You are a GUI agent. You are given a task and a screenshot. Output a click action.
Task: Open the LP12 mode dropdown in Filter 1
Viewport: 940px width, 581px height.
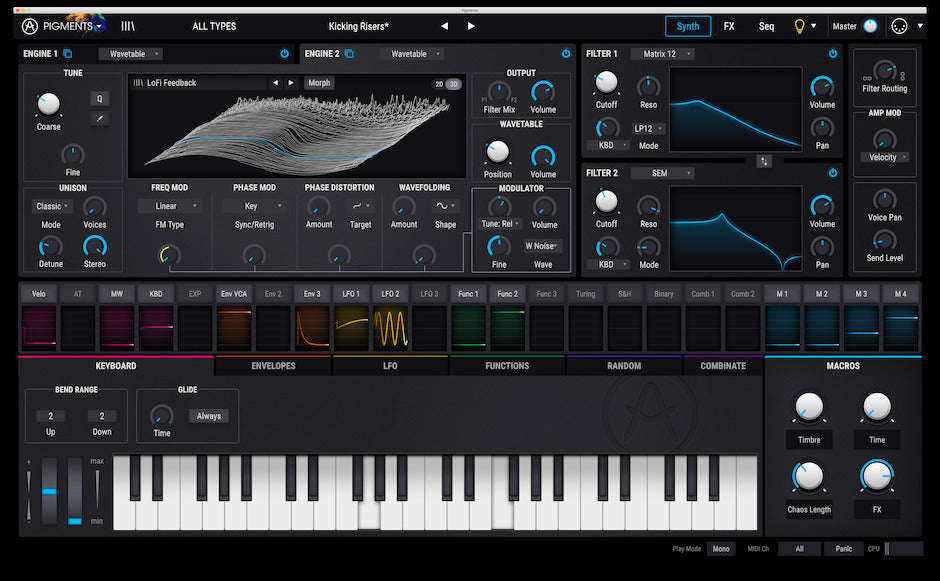tap(647, 129)
